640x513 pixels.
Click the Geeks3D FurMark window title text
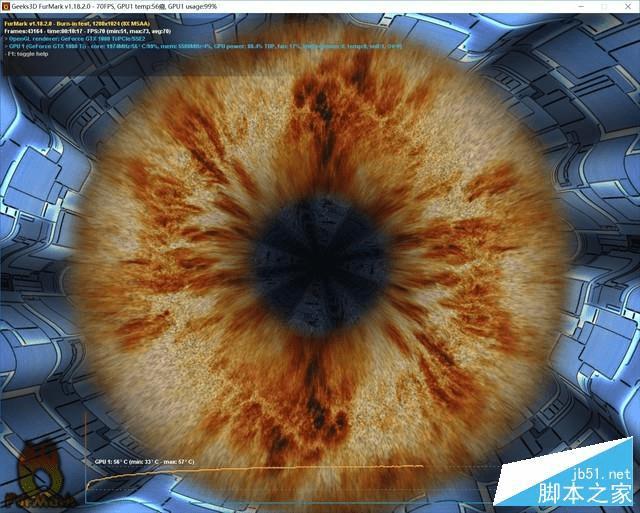coord(114,7)
